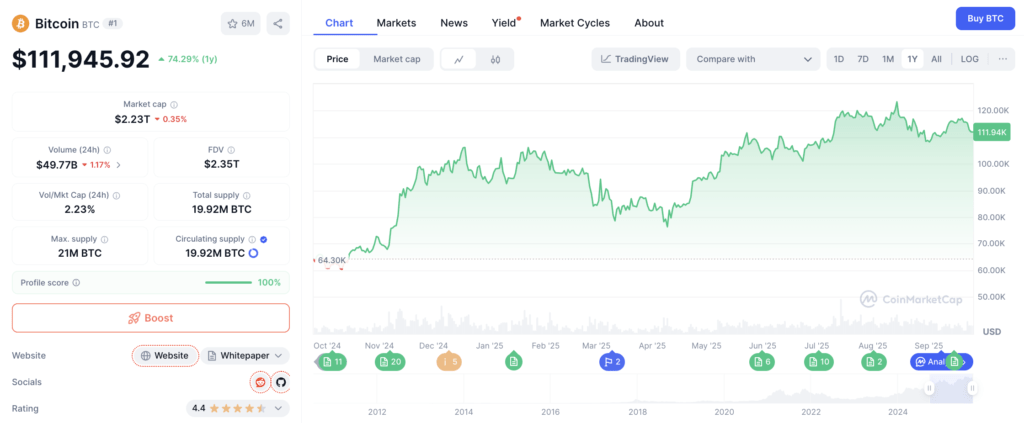The height and width of the screenshot is (423, 1024).
Task: Switch to line chart view
Action: tap(459, 59)
